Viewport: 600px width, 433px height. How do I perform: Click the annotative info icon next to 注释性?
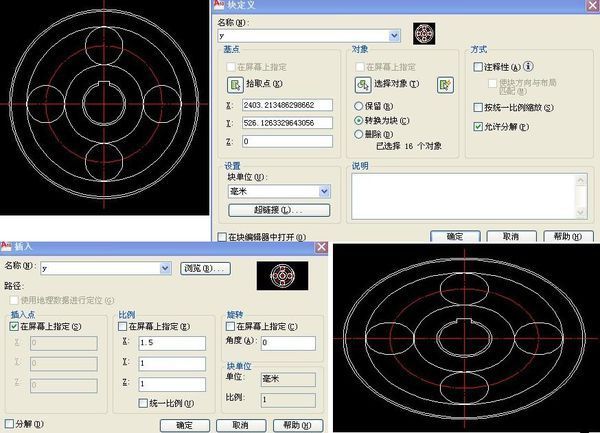[528, 66]
